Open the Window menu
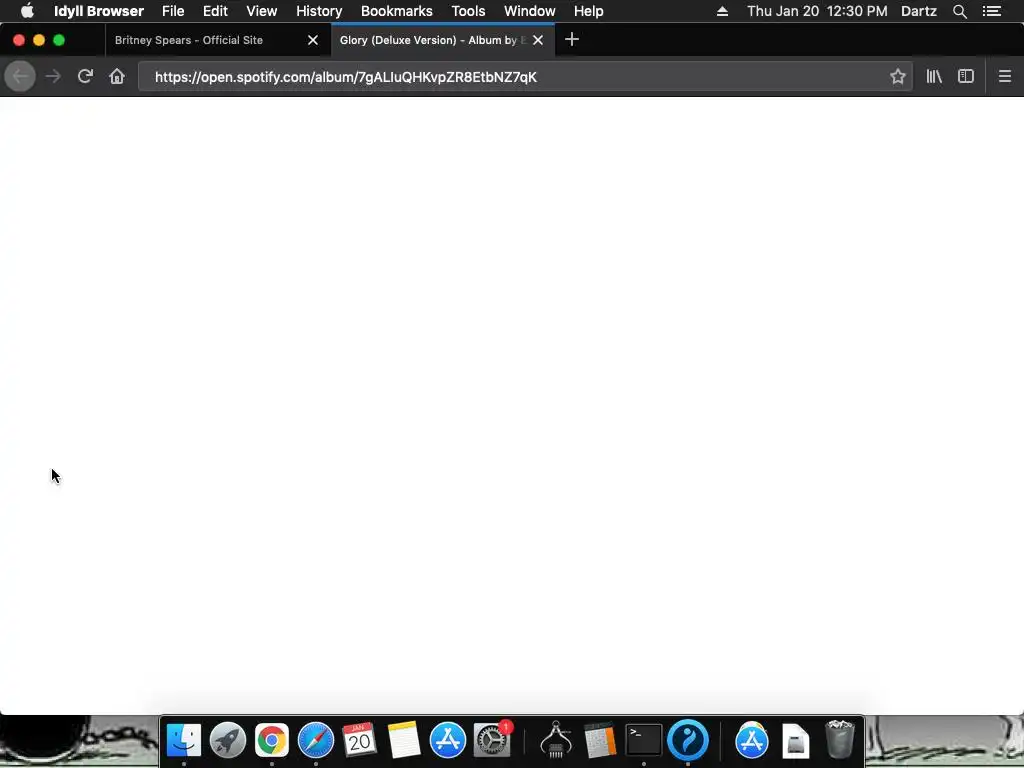The height and width of the screenshot is (768, 1024). point(530,11)
